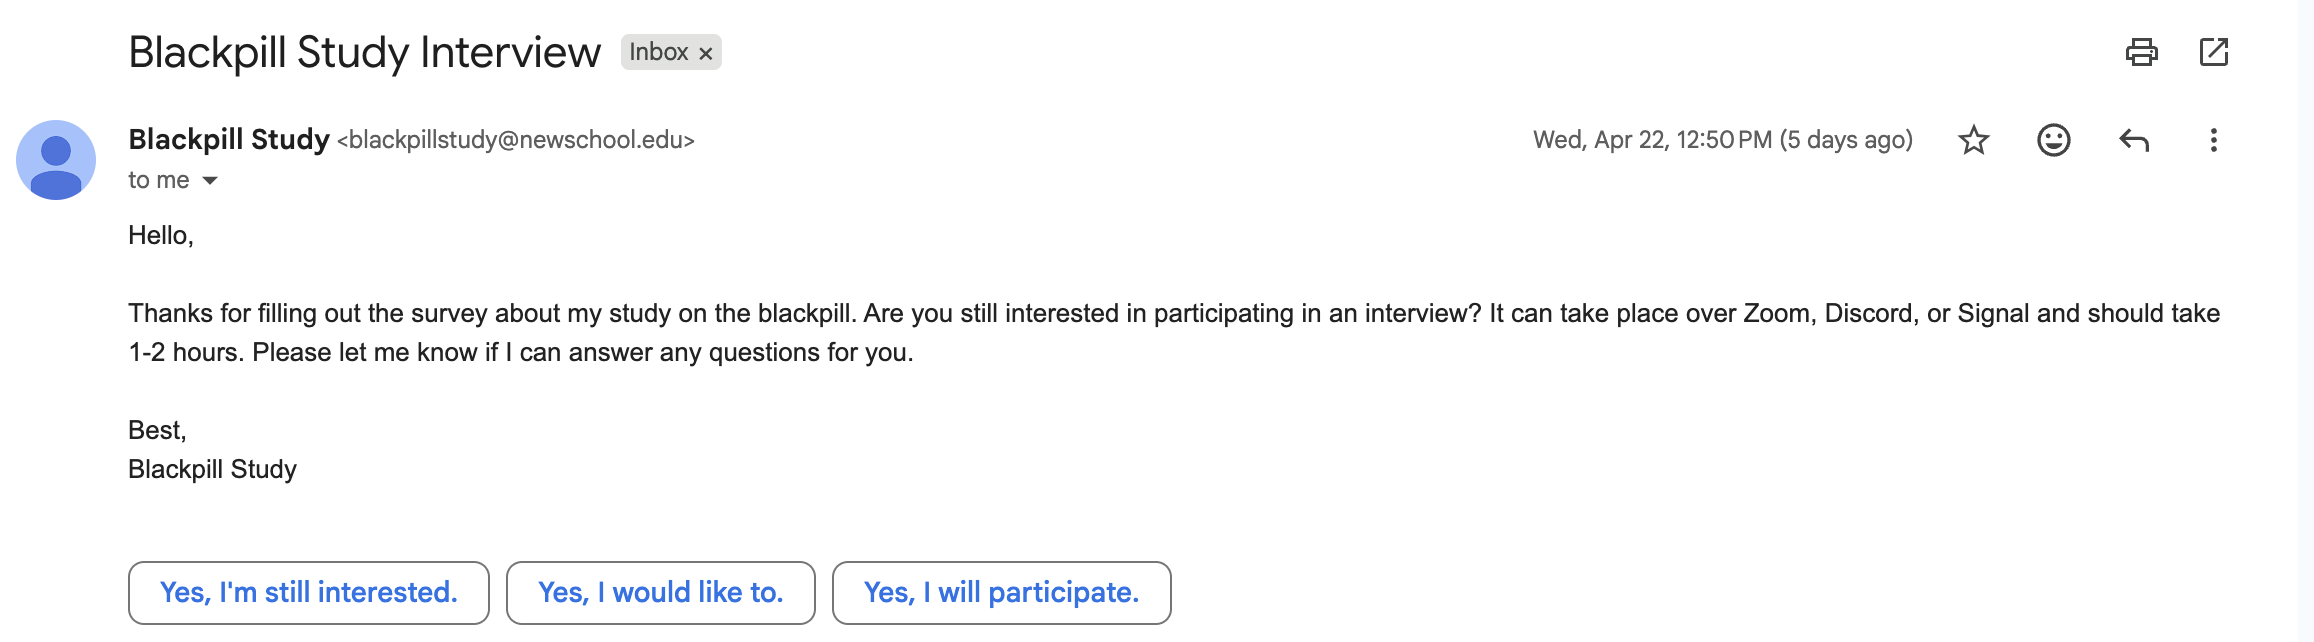The width and height of the screenshot is (2314, 642).
Task: Click the "Blackpill Study Interview" subject line
Action: click(x=364, y=52)
